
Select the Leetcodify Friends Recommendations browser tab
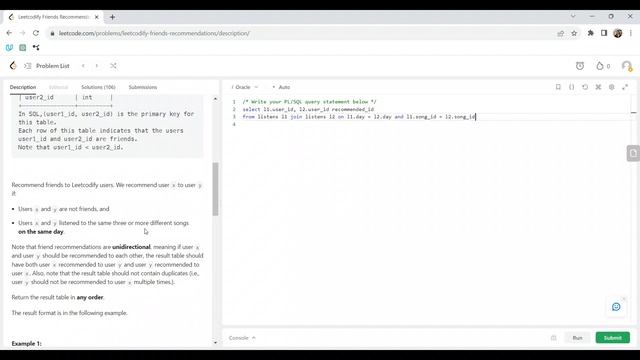click(53, 17)
